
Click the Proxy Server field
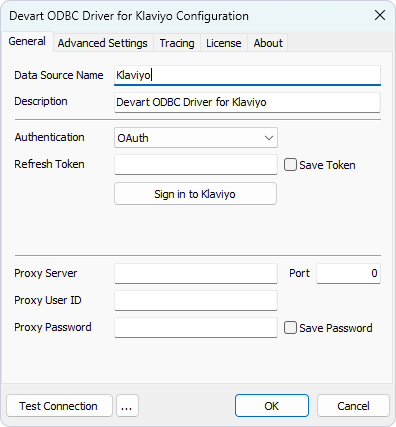pos(196,273)
